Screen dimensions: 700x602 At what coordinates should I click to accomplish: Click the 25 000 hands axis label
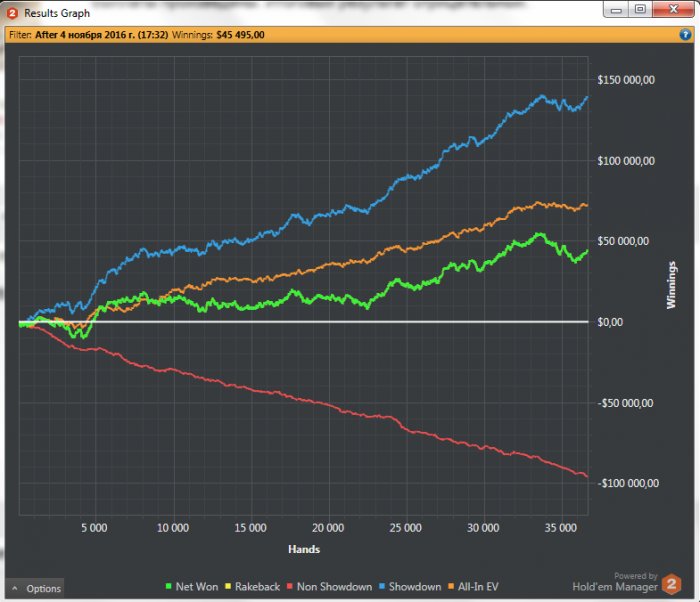[x=405, y=528]
